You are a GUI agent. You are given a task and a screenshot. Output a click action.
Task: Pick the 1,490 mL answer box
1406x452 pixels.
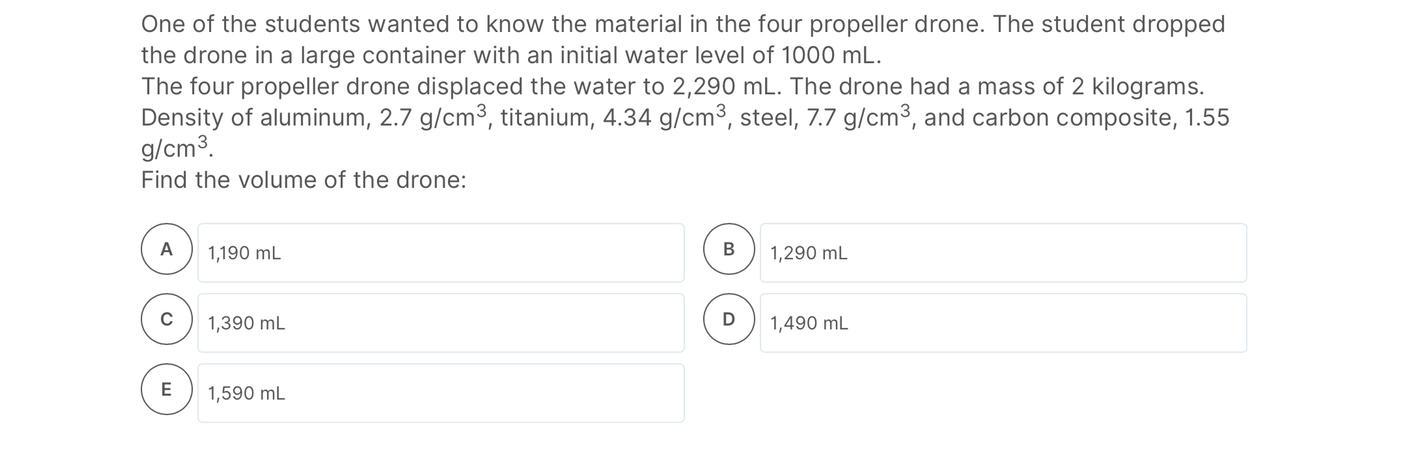pyautogui.click(x=1003, y=323)
